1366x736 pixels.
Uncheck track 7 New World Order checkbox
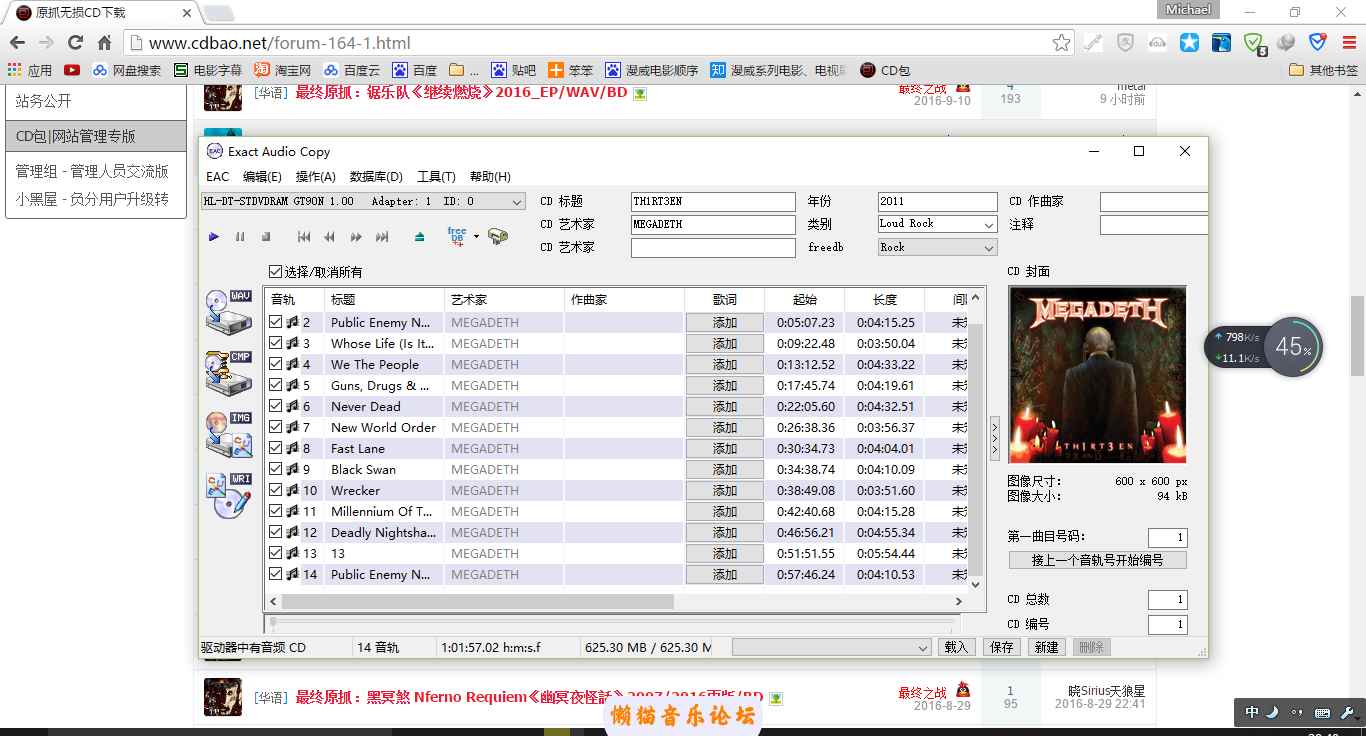276,427
